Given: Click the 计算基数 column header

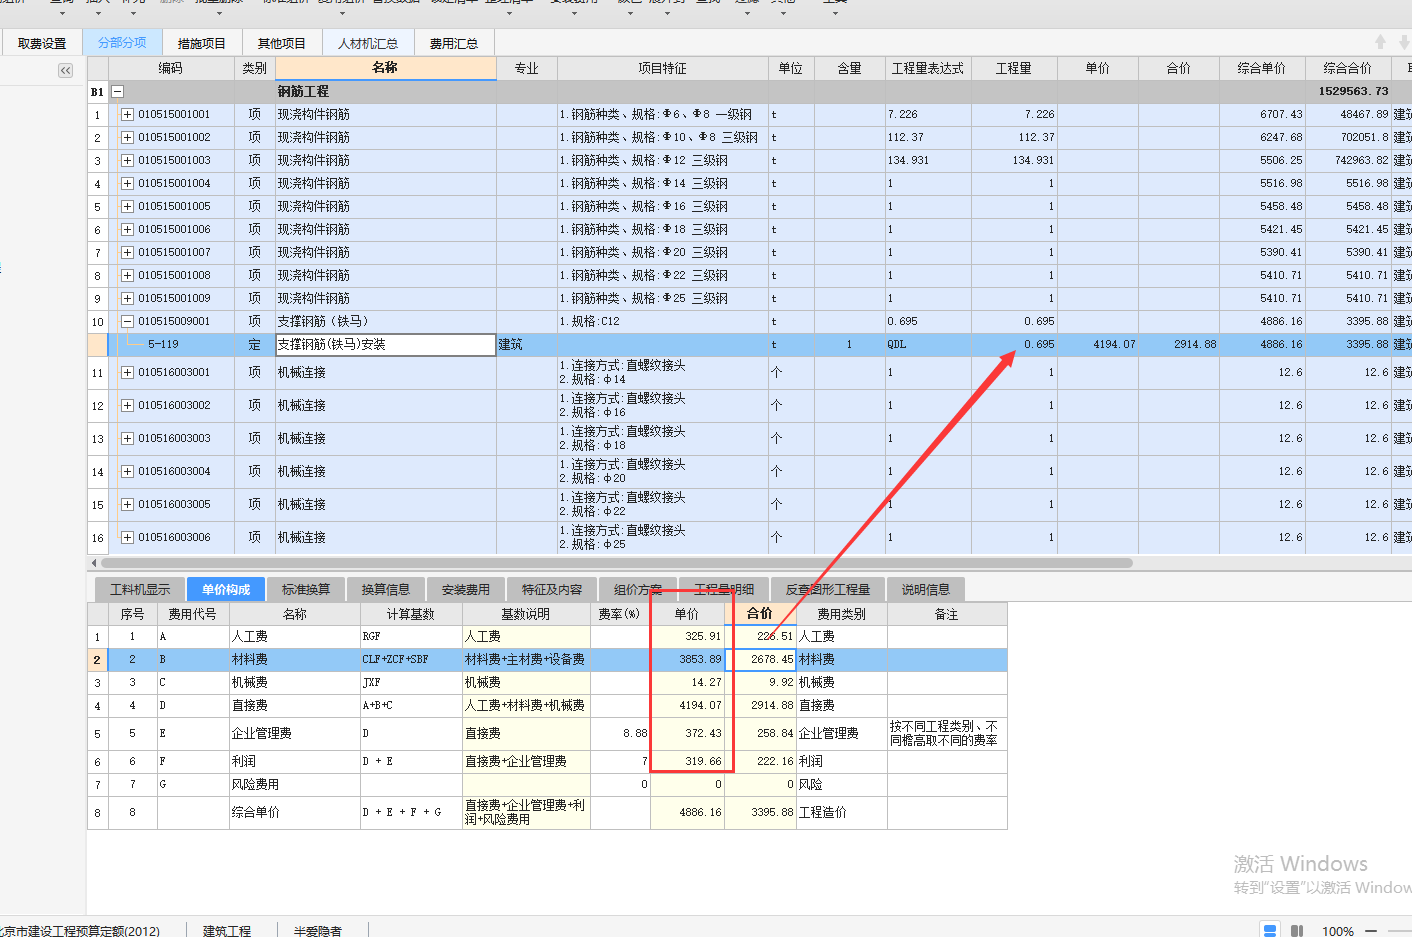Looking at the screenshot, I should tap(411, 614).
